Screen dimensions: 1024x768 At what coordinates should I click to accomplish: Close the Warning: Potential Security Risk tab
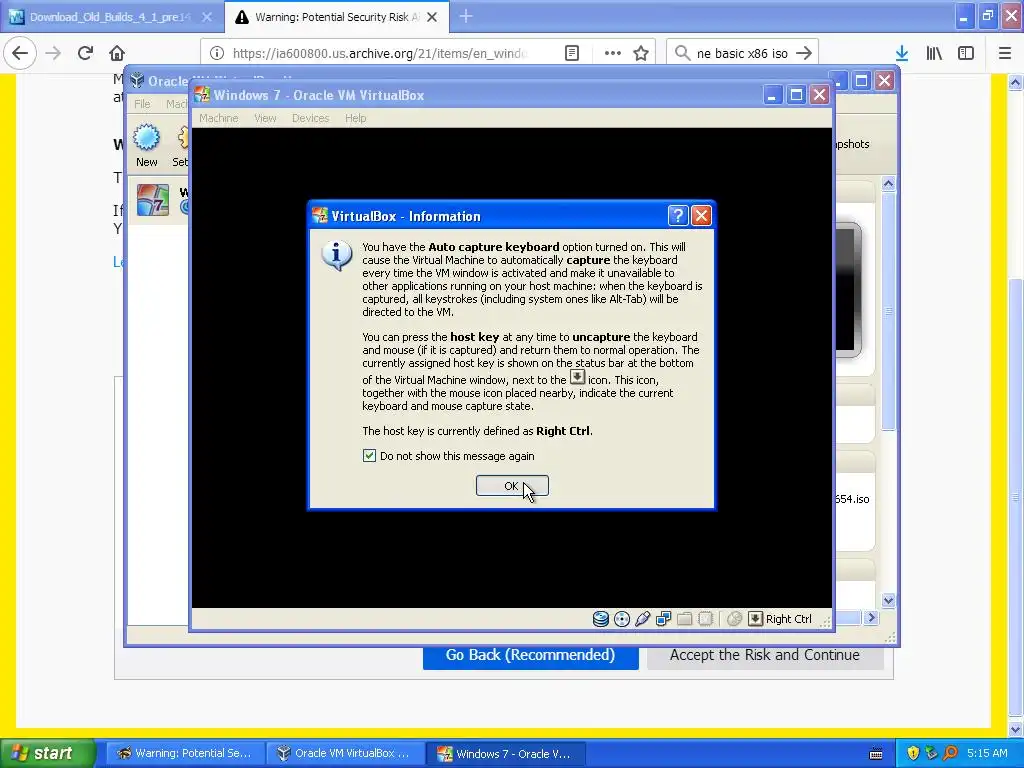432,17
